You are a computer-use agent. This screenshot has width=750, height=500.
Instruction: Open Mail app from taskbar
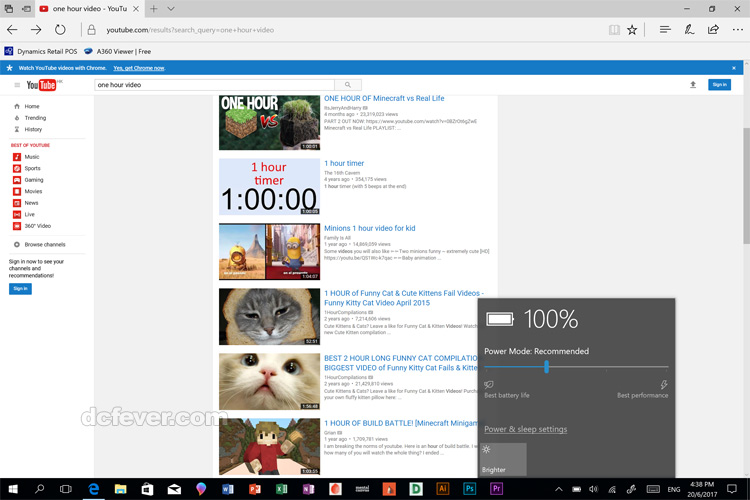coord(174,489)
